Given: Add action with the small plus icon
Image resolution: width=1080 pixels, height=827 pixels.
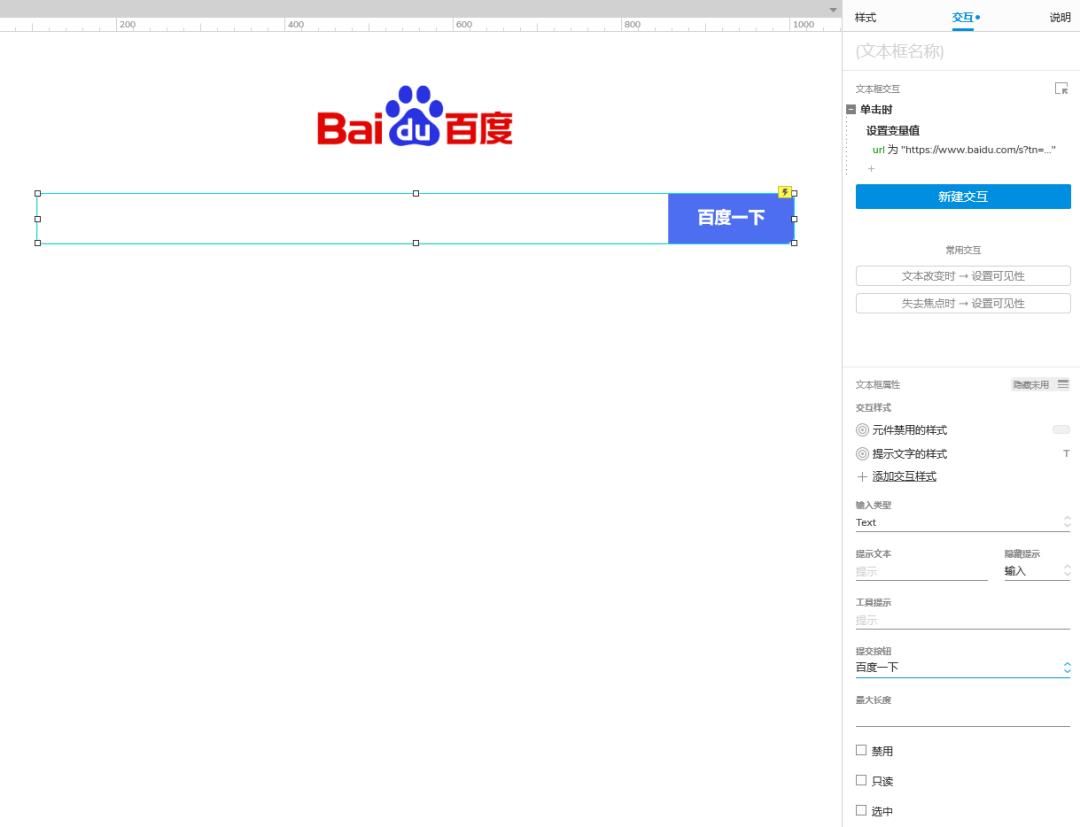Looking at the screenshot, I should tap(871, 169).
